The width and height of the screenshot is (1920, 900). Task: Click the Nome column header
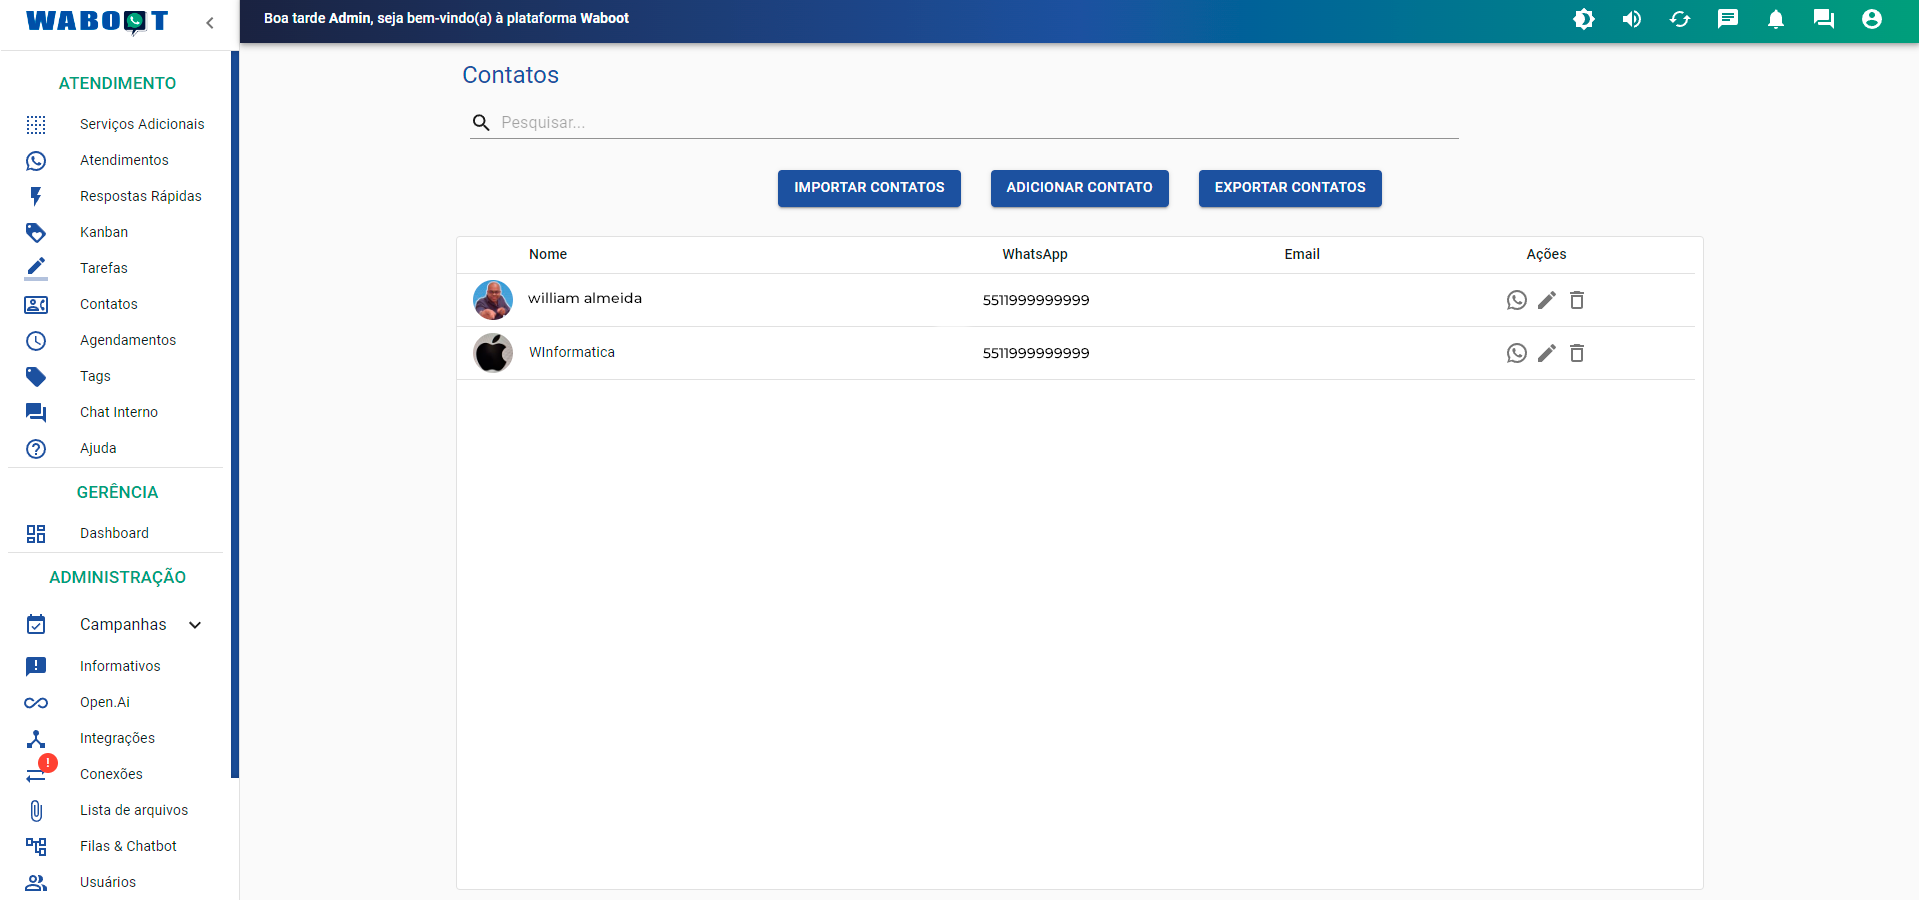pyautogui.click(x=548, y=254)
